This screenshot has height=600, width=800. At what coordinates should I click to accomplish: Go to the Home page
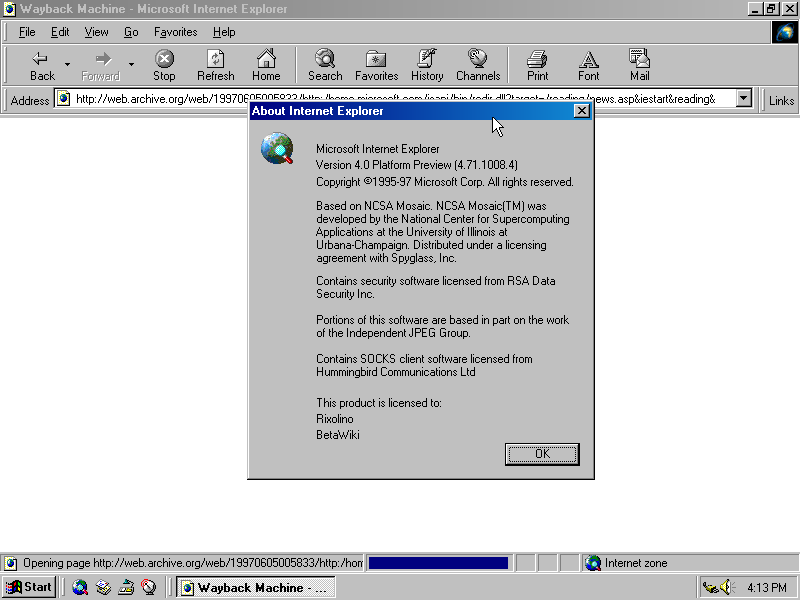tap(266, 65)
